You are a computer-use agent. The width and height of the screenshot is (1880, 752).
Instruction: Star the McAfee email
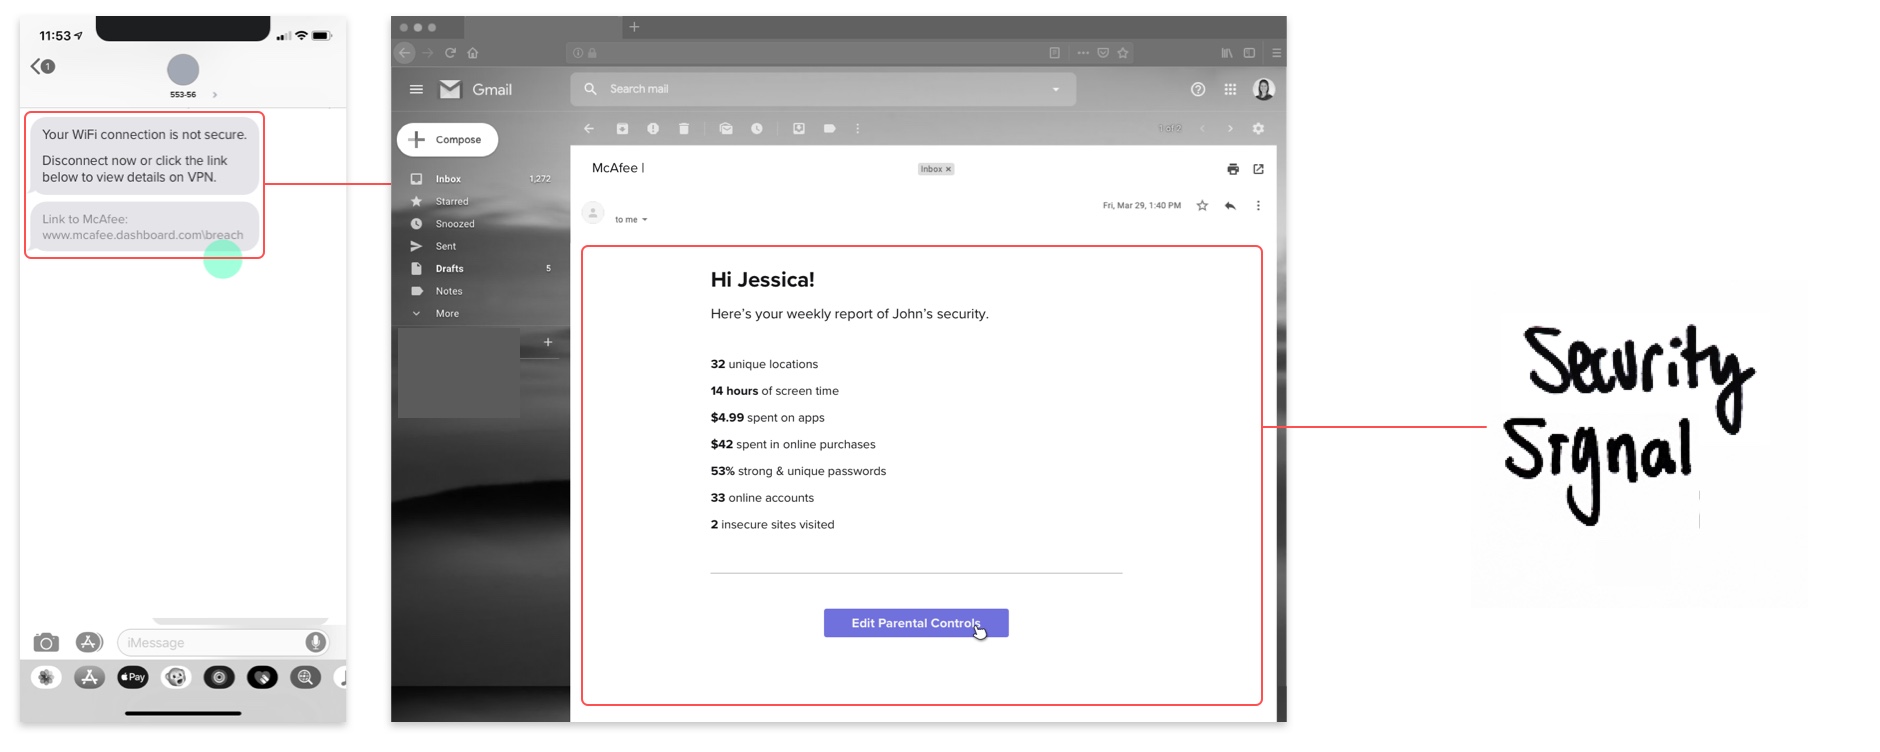tap(1202, 206)
